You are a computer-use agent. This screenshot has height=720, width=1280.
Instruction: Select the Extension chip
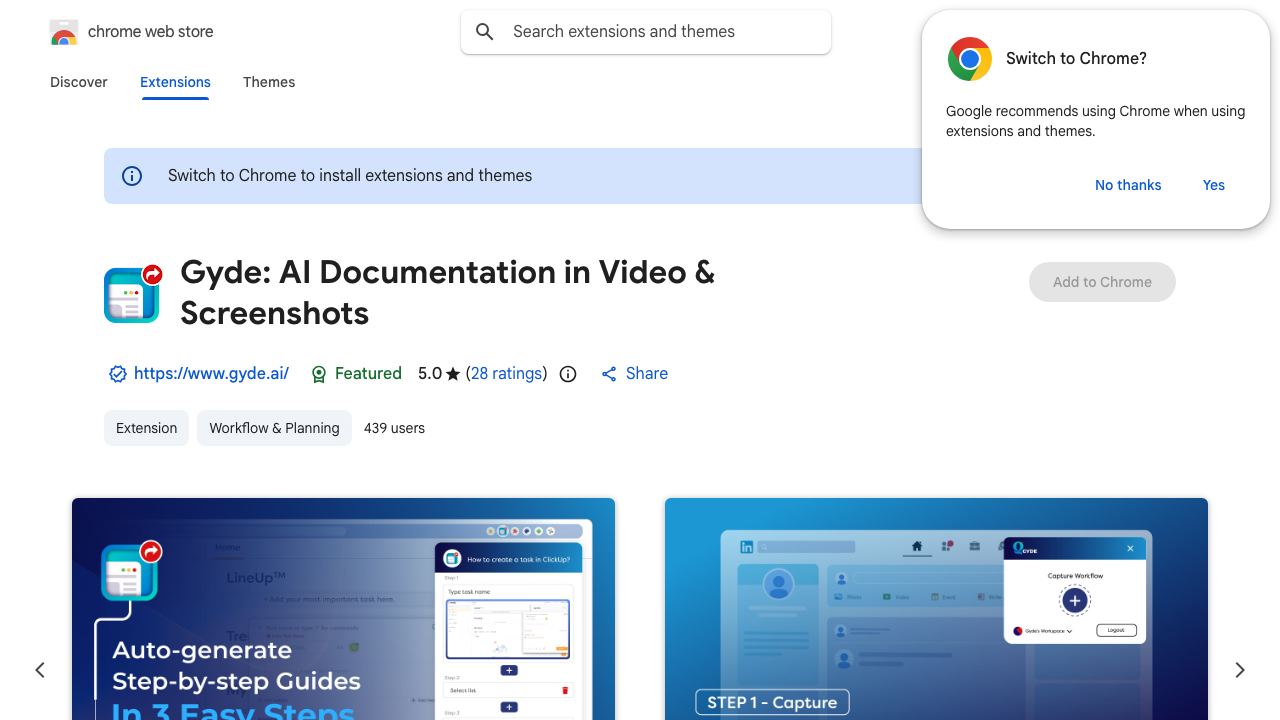pyautogui.click(x=146, y=428)
